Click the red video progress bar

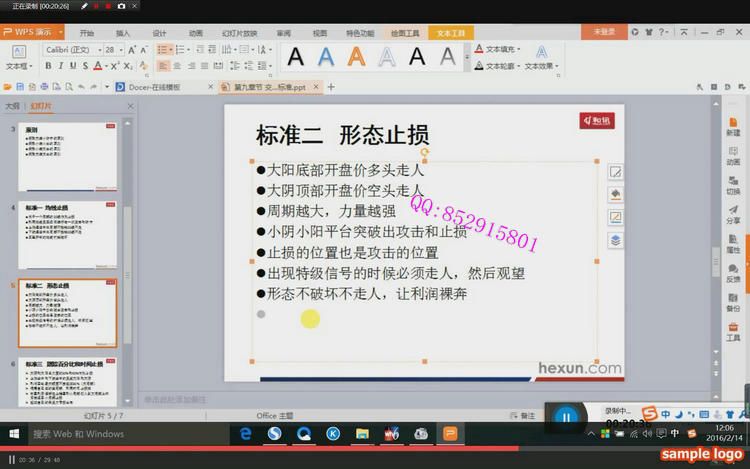coord(300,449)
